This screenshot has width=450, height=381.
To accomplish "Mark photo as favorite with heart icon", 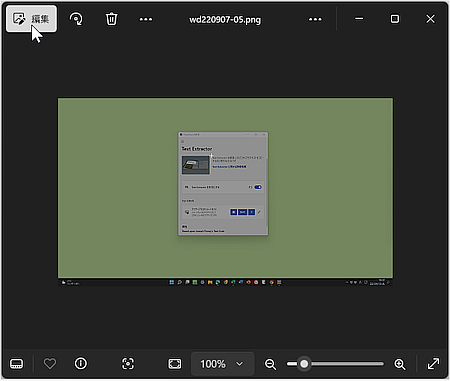I will pos(50,363).
